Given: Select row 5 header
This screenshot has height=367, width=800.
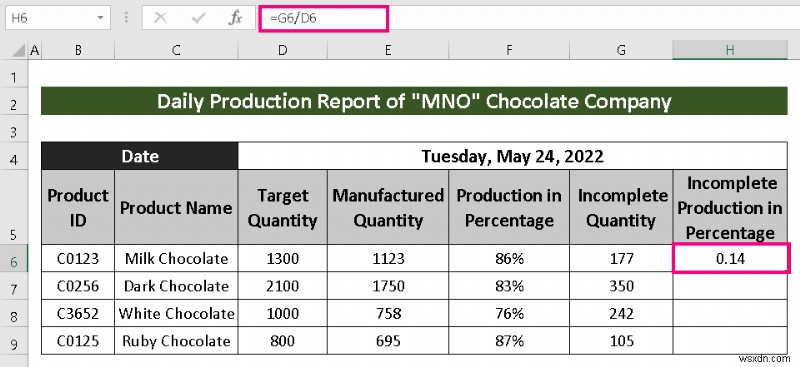Looking at the screenshot, I should coord(14,207).
